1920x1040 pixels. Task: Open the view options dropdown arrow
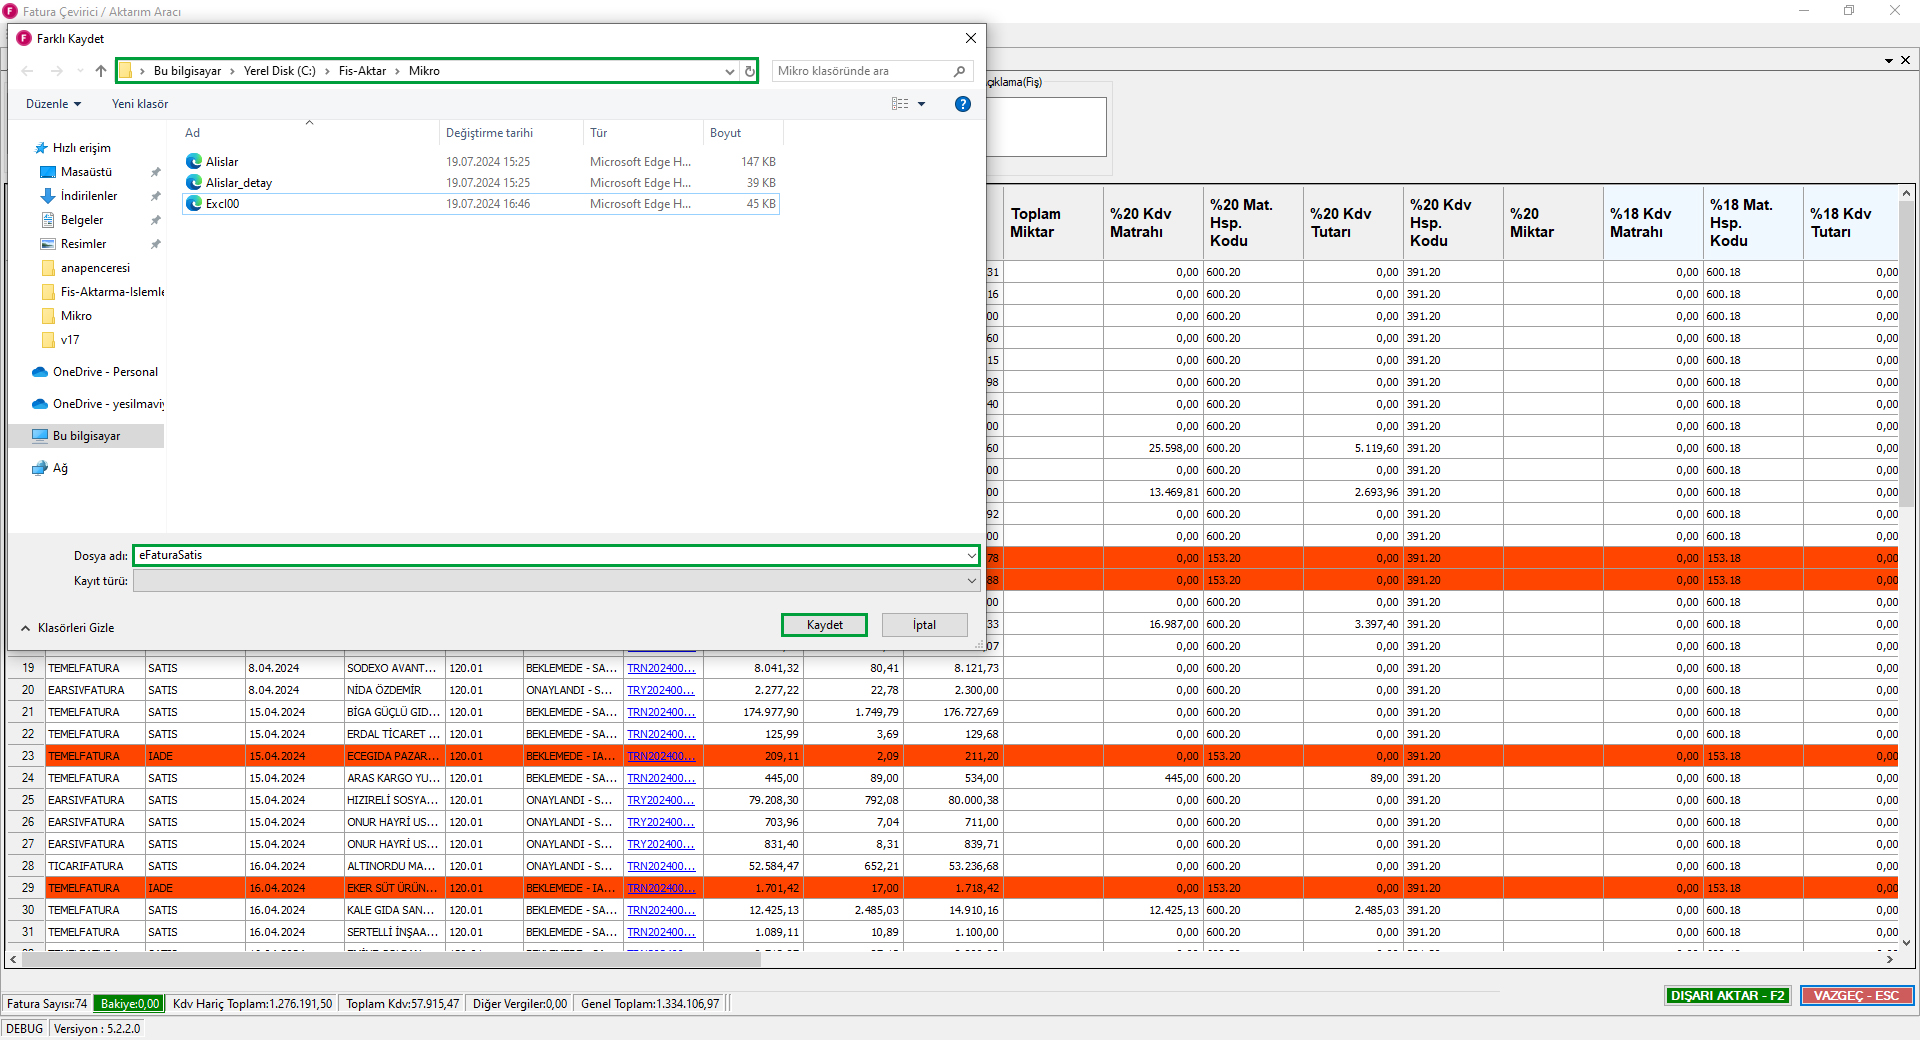922,104
